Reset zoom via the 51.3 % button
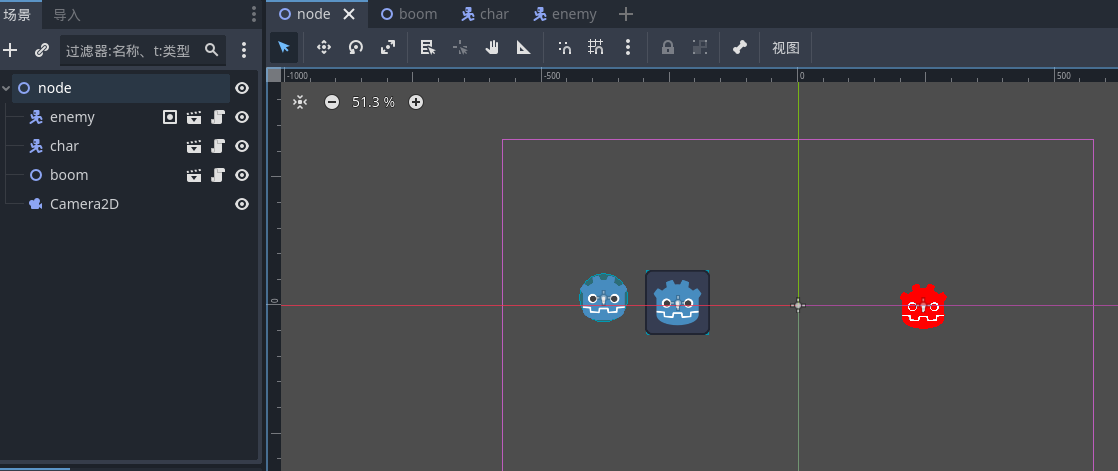 (x=373, y=102)
